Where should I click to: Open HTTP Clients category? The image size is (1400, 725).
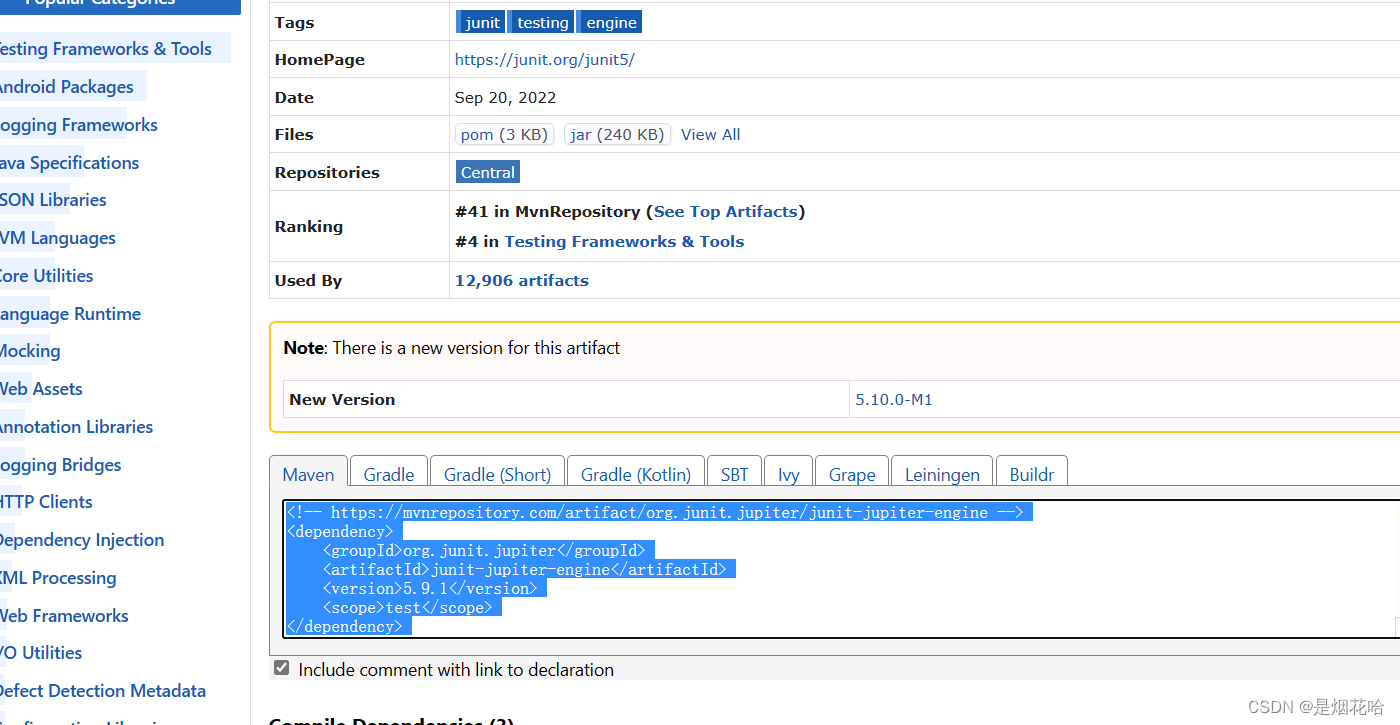coord(45,501)
